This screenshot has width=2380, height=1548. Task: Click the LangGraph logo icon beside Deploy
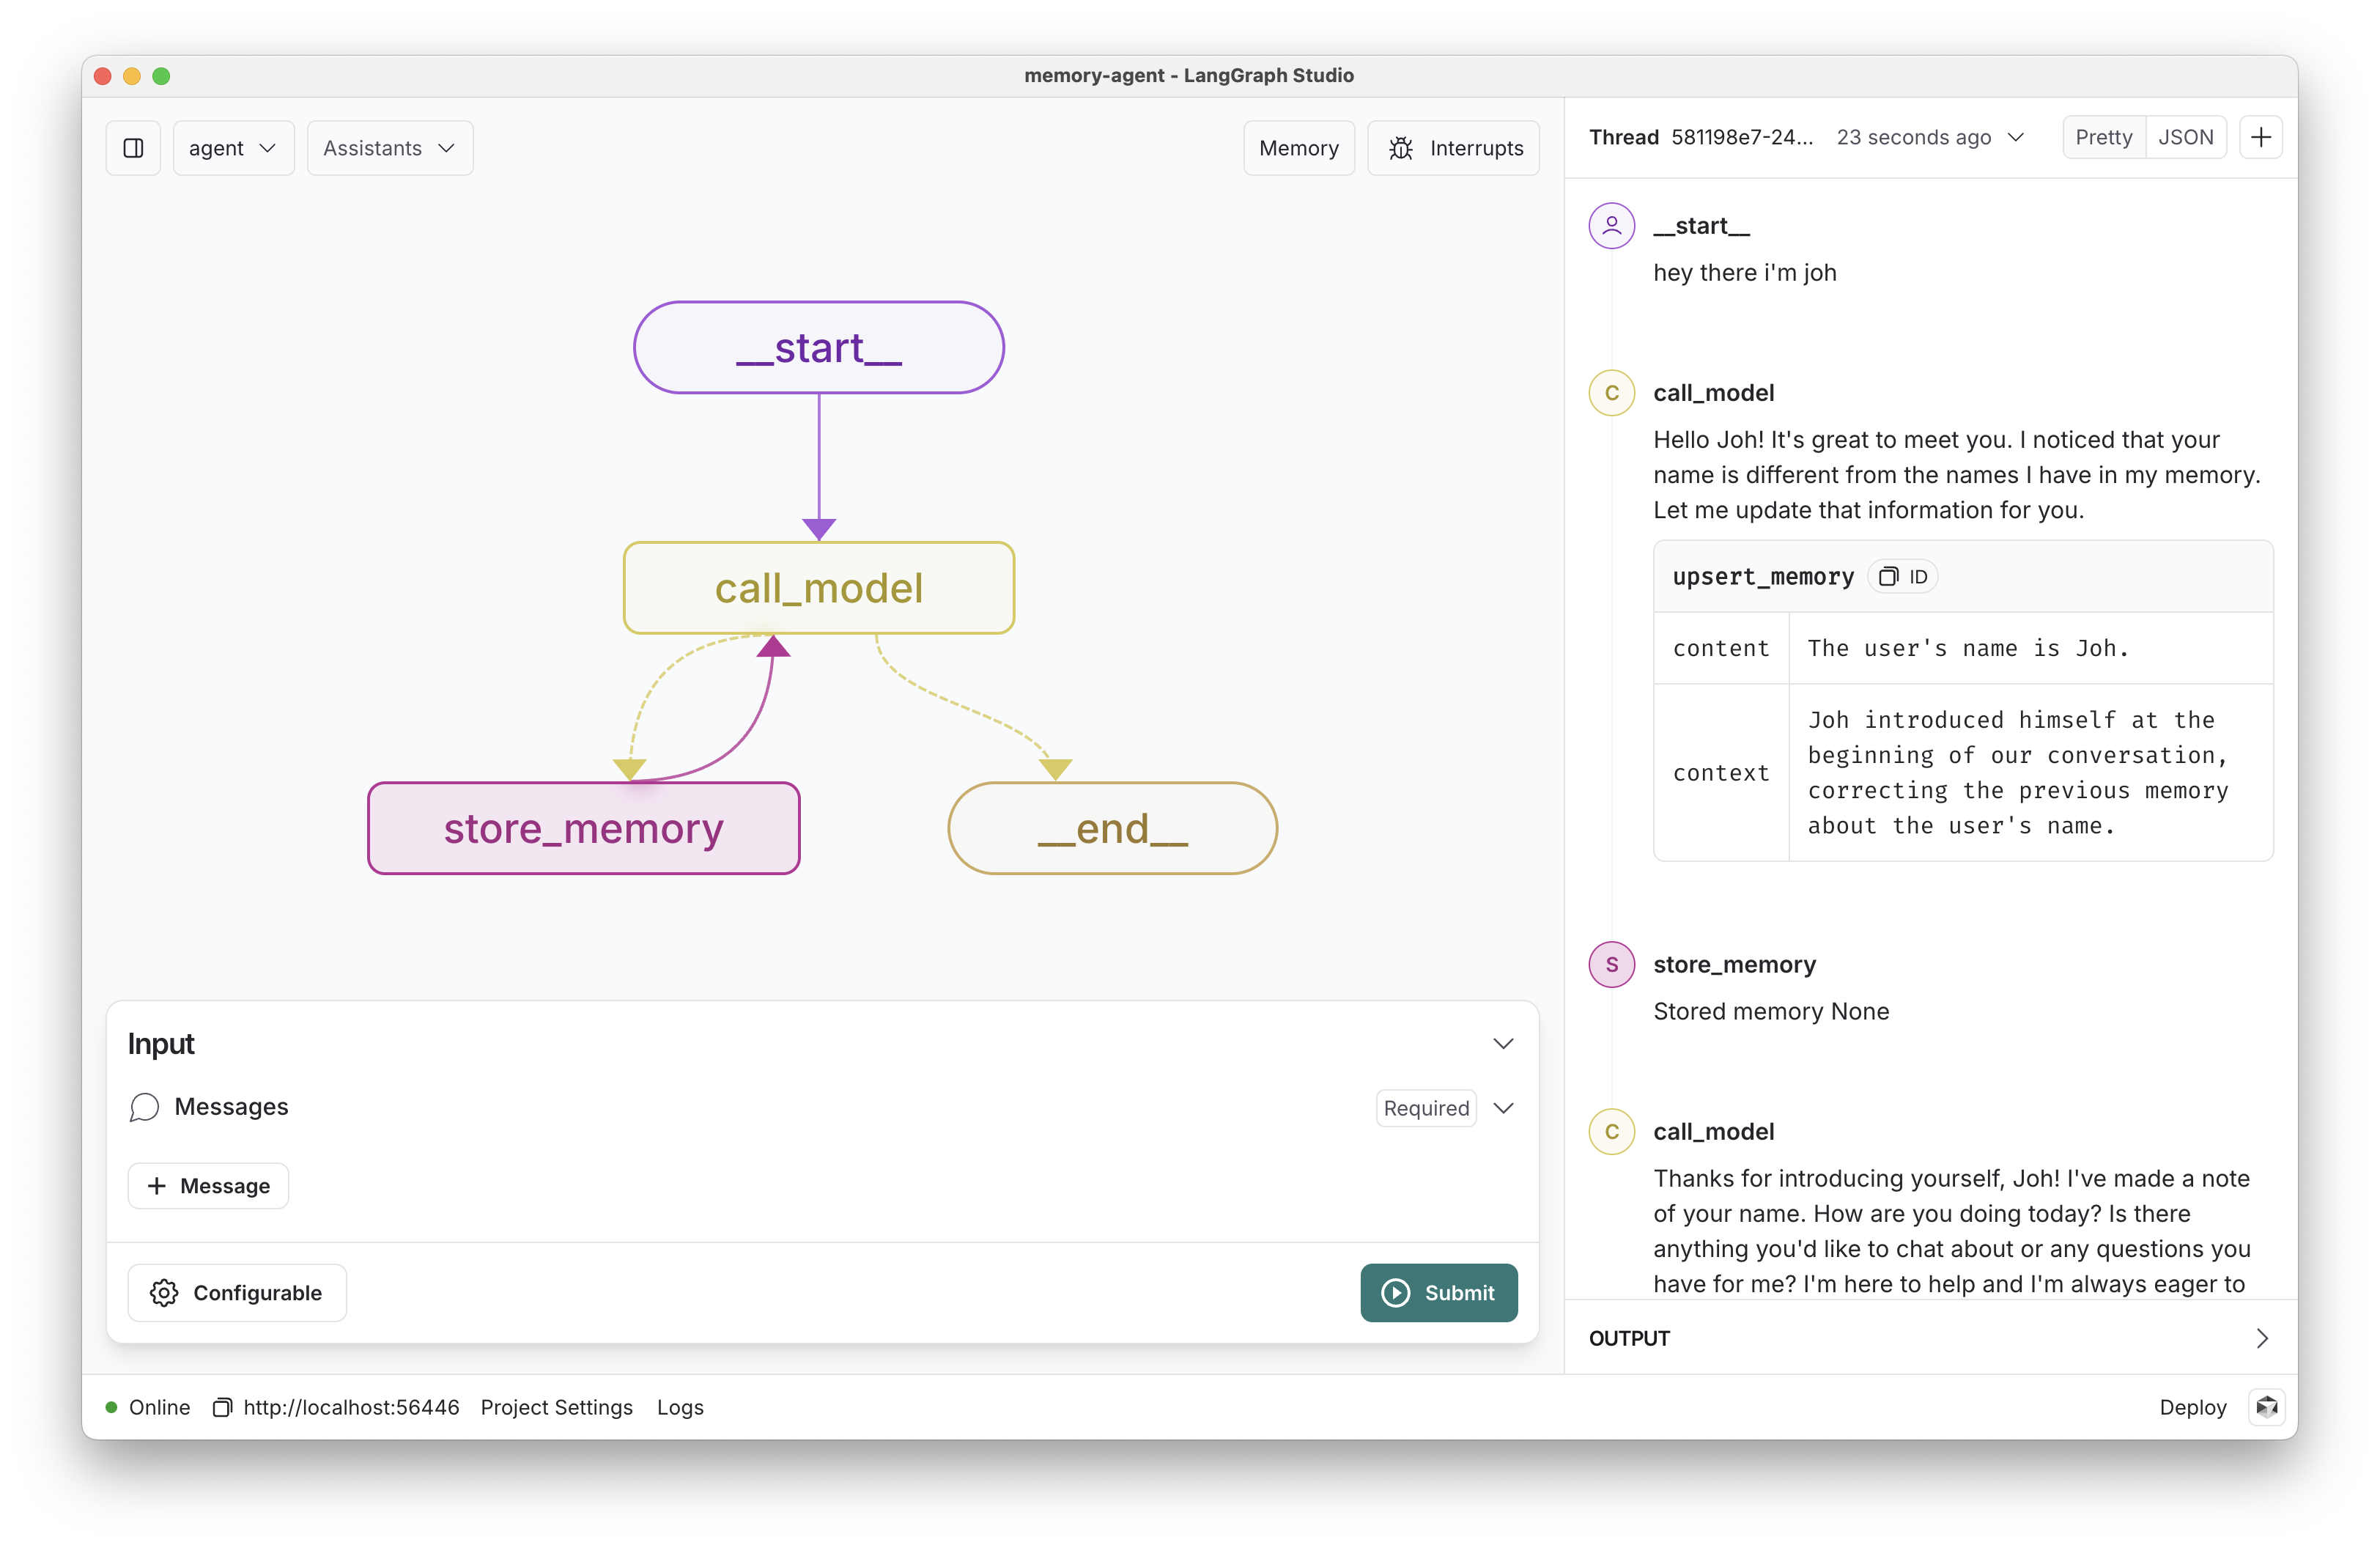click(2266, 1407)
